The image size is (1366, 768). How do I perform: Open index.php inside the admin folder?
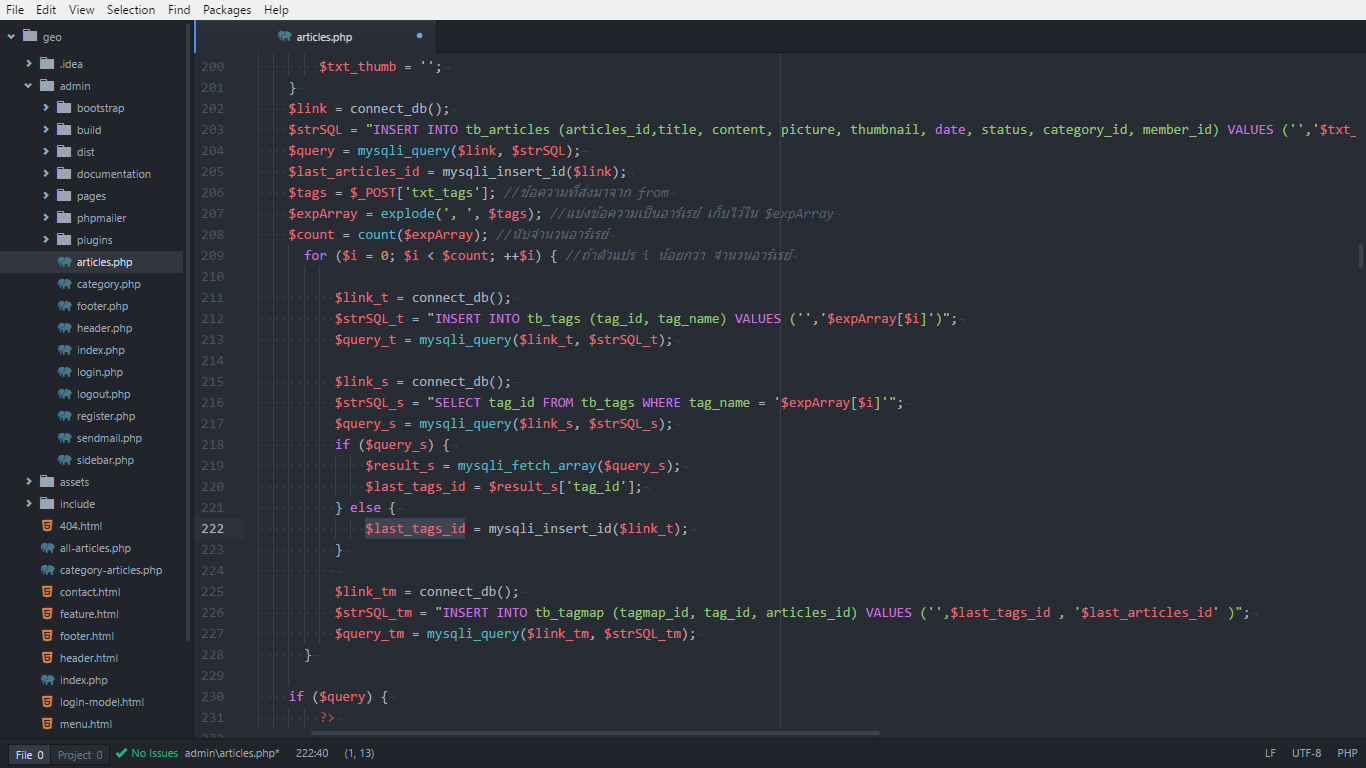(x=100, y=350)
